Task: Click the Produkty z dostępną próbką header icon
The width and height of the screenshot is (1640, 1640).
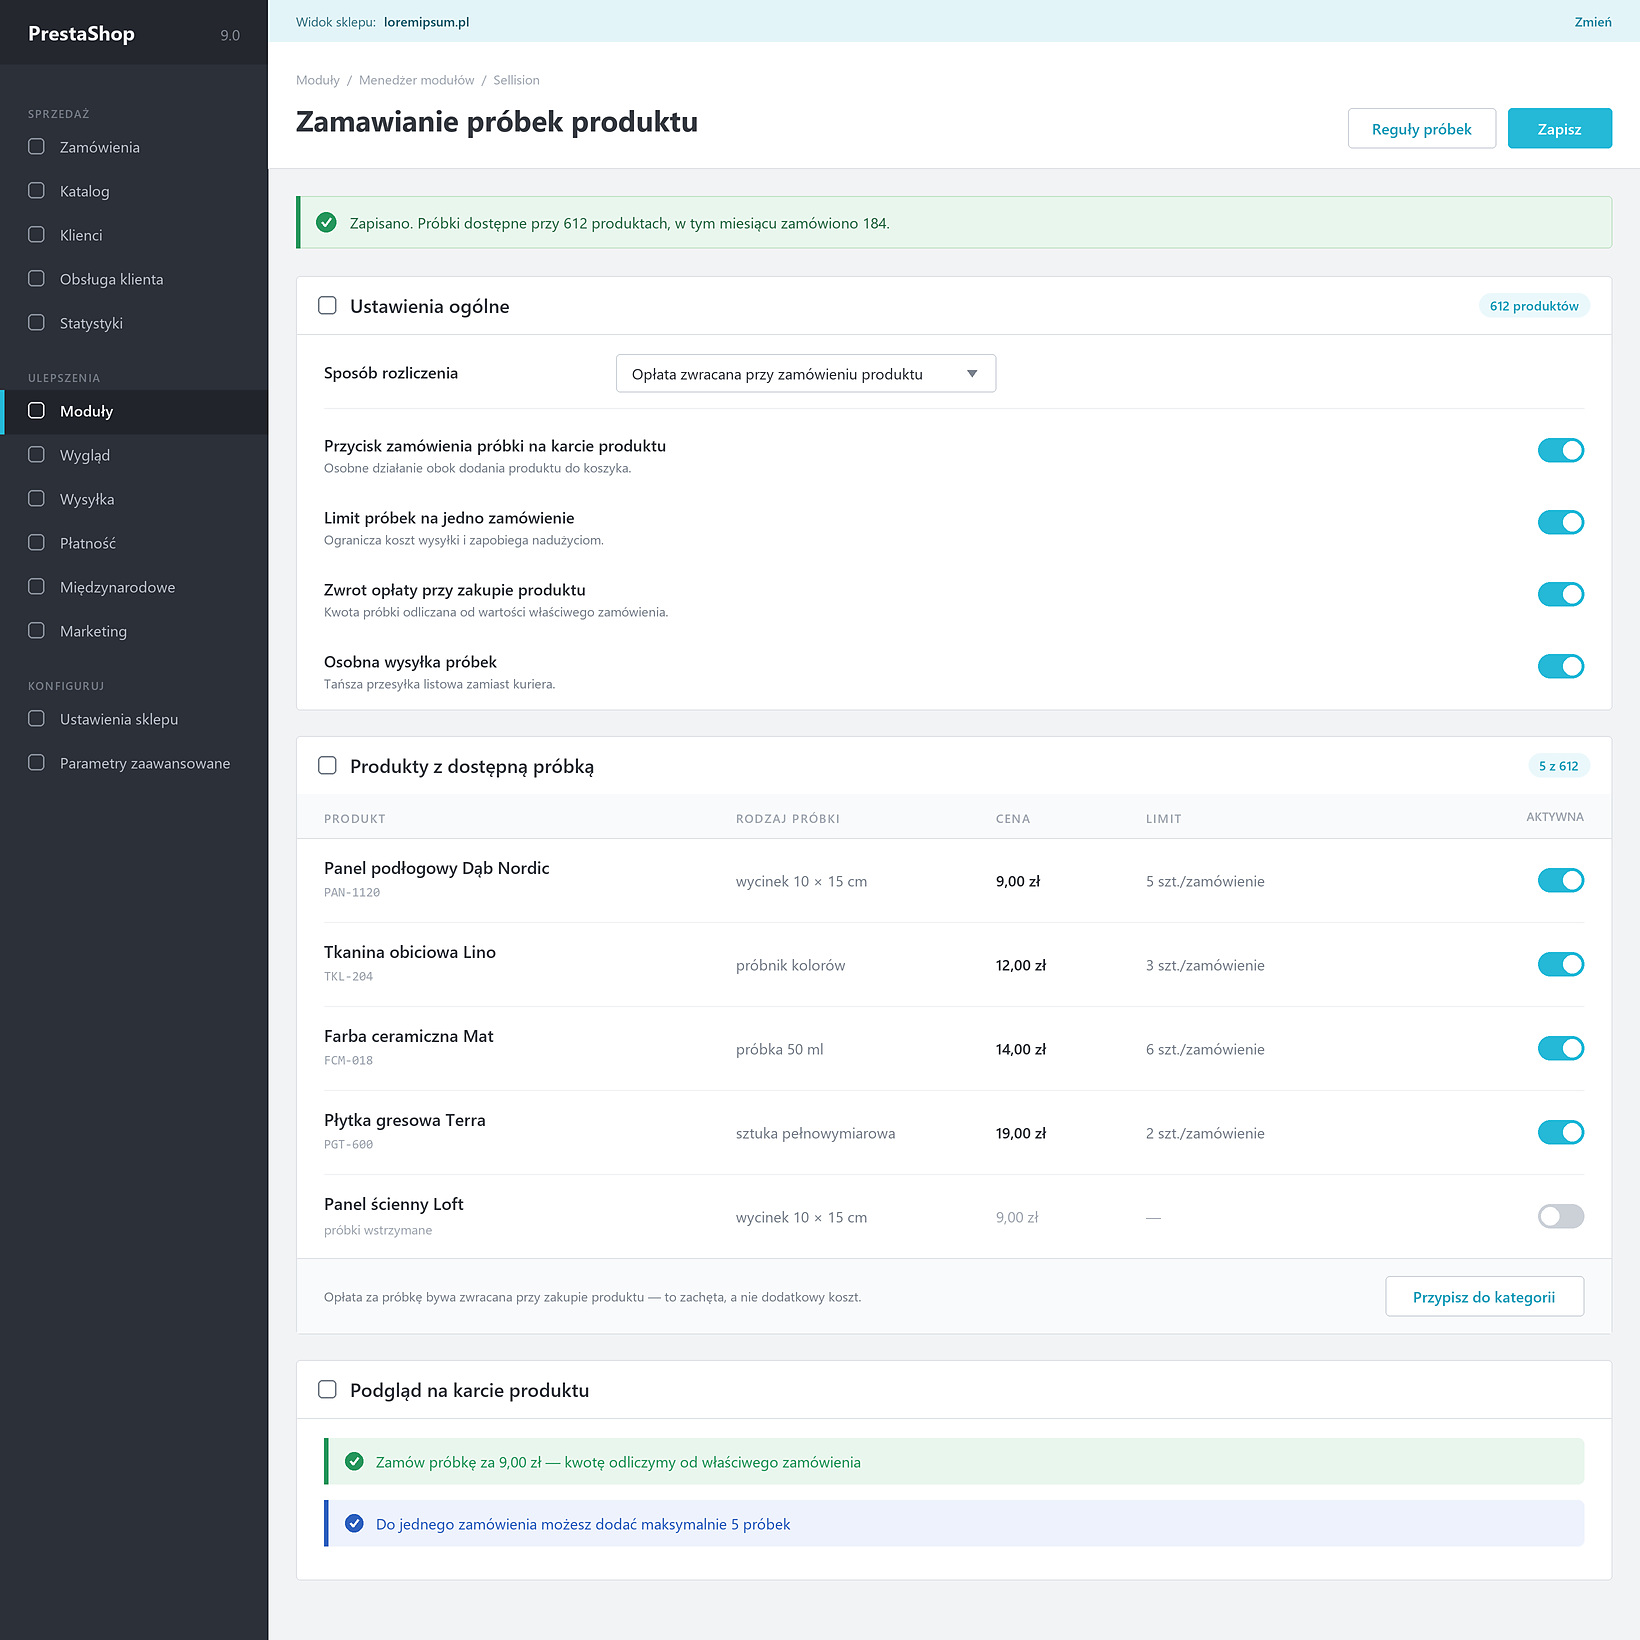Action: coord(327,766)
